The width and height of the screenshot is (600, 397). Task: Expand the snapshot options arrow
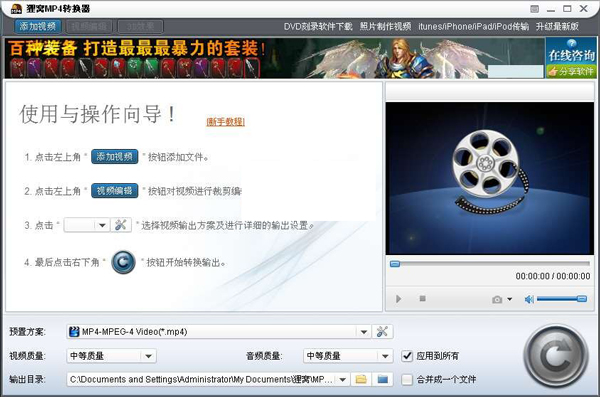[510, 299]
